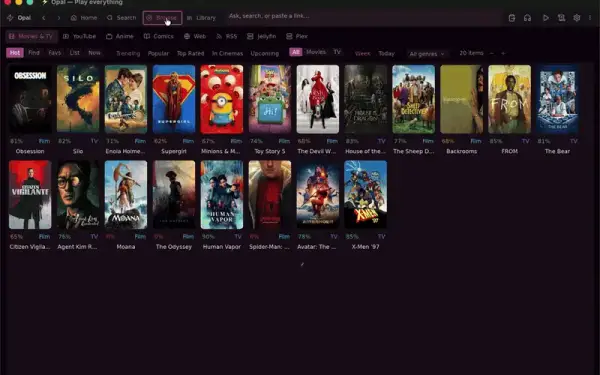Click the 'Backrooms' title text
The image size is (600, 375).
tap(461, 151)
